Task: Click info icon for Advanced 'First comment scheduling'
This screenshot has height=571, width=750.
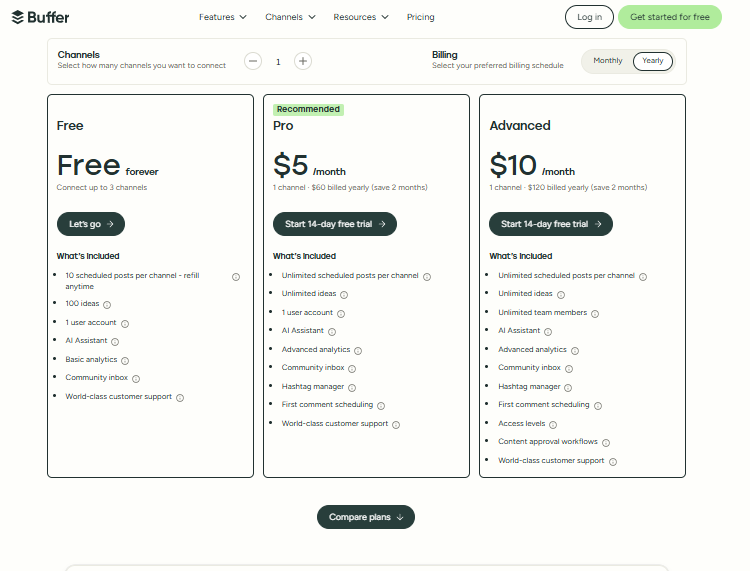Action: (598, 406)
